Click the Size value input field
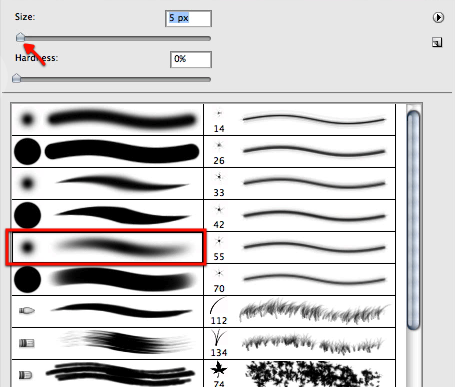455x387 pixels. coord(188,18)
